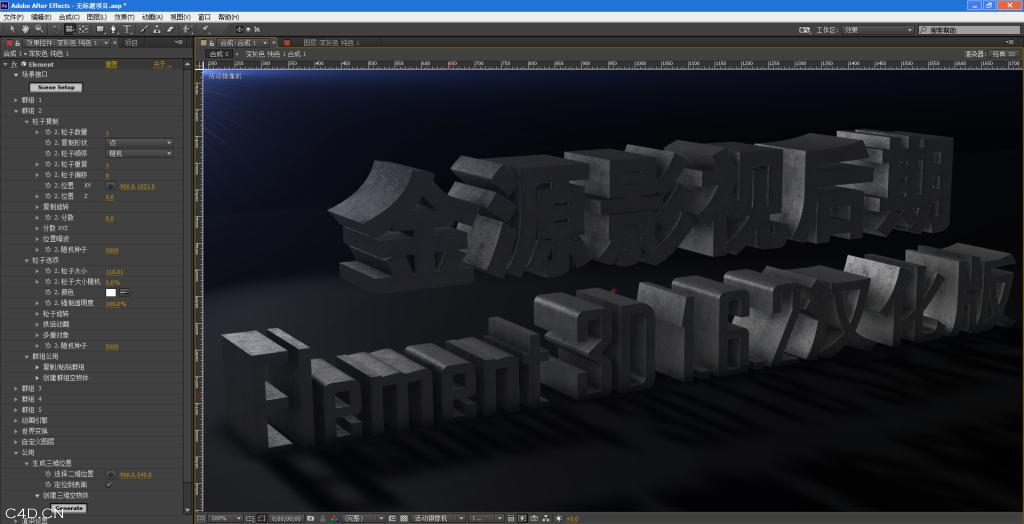
Task: Toggle the 定位到表面 checkbox
Action: click(x=108, y=485)
